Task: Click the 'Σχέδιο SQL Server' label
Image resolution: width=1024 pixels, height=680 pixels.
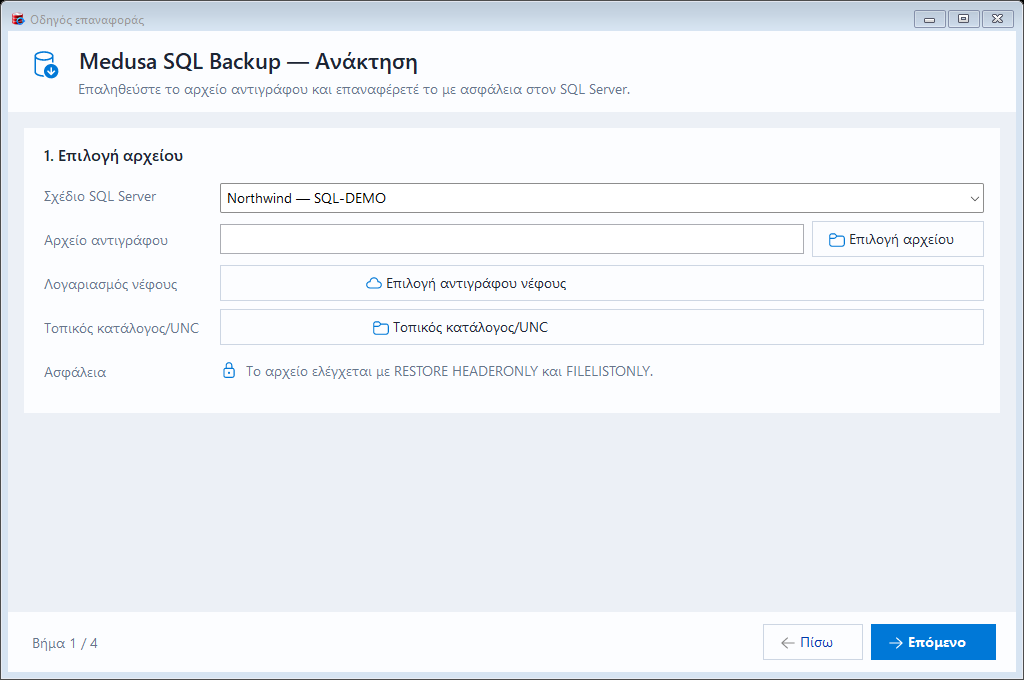Action: tap(100, 197)
